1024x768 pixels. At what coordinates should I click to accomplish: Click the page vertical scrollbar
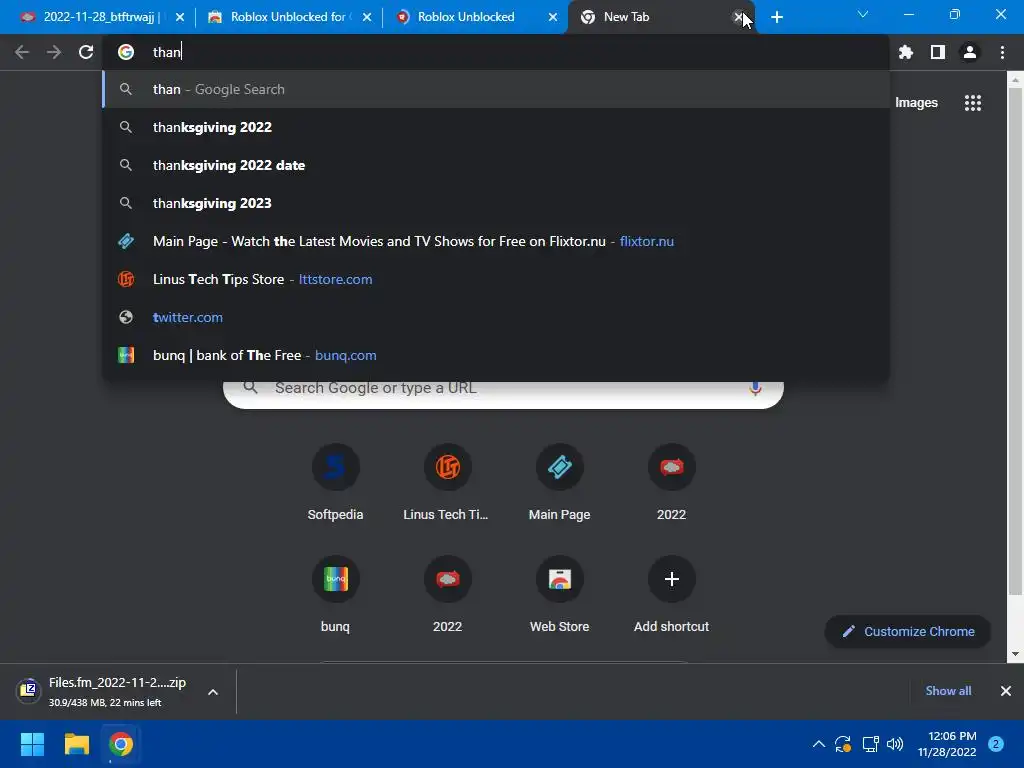(x=1014, y=340)
